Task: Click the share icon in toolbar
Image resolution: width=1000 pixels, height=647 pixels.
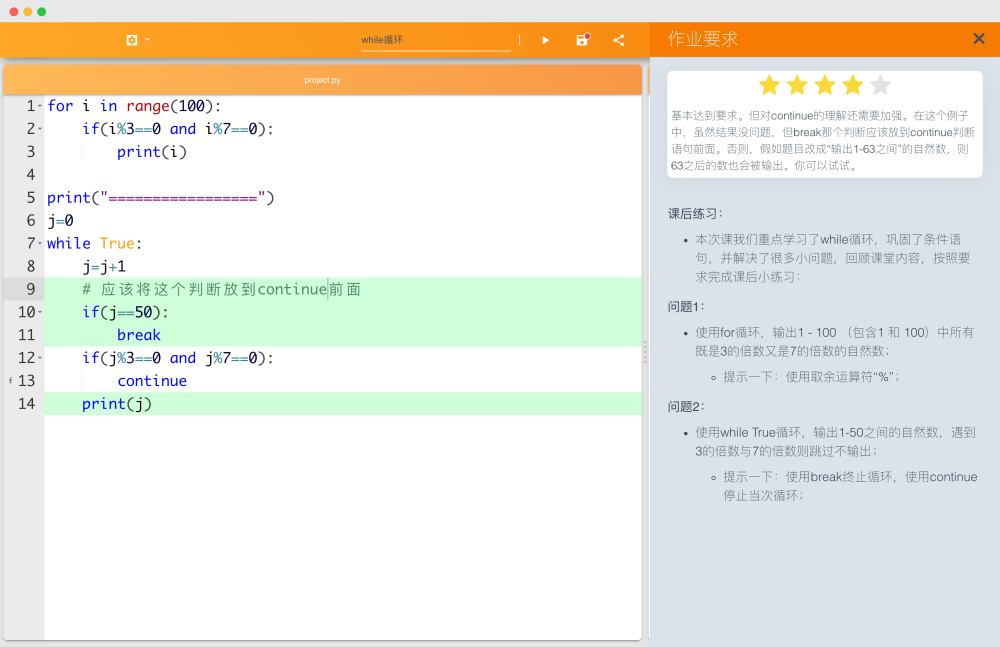Action: 619,40
